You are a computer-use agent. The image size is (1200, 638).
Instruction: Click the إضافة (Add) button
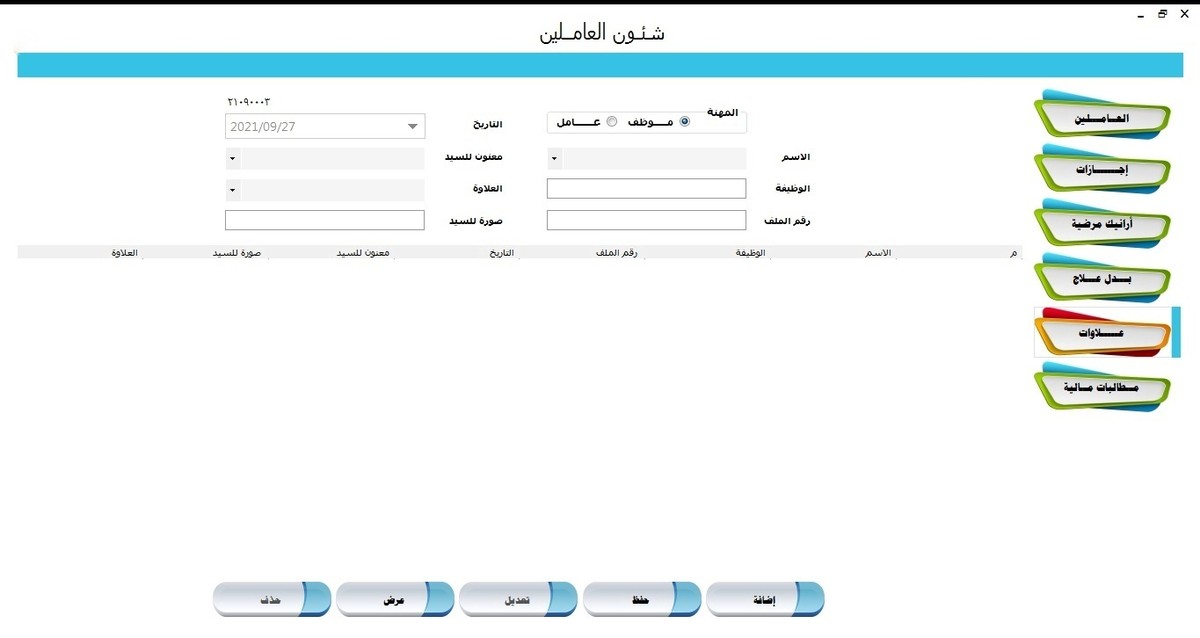[x=766, y=598]
